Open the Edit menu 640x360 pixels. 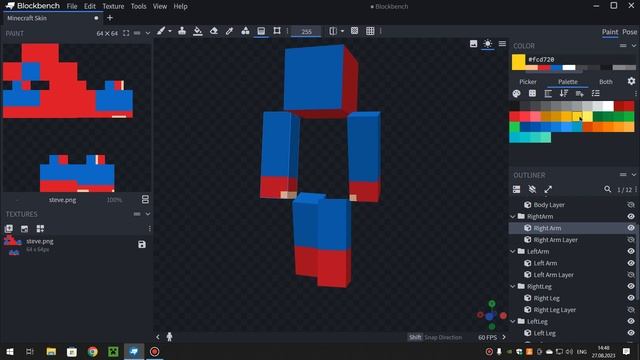click(90, 7)
